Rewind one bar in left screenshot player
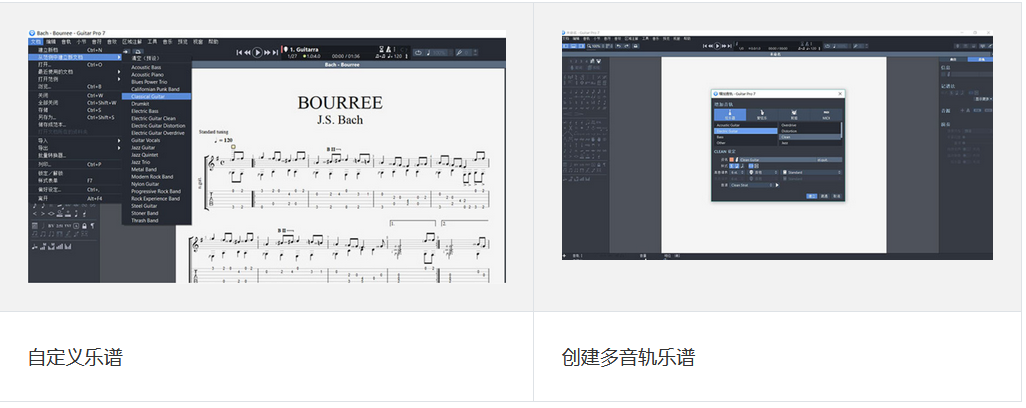The image size is (1026, 408). point(247,52)
